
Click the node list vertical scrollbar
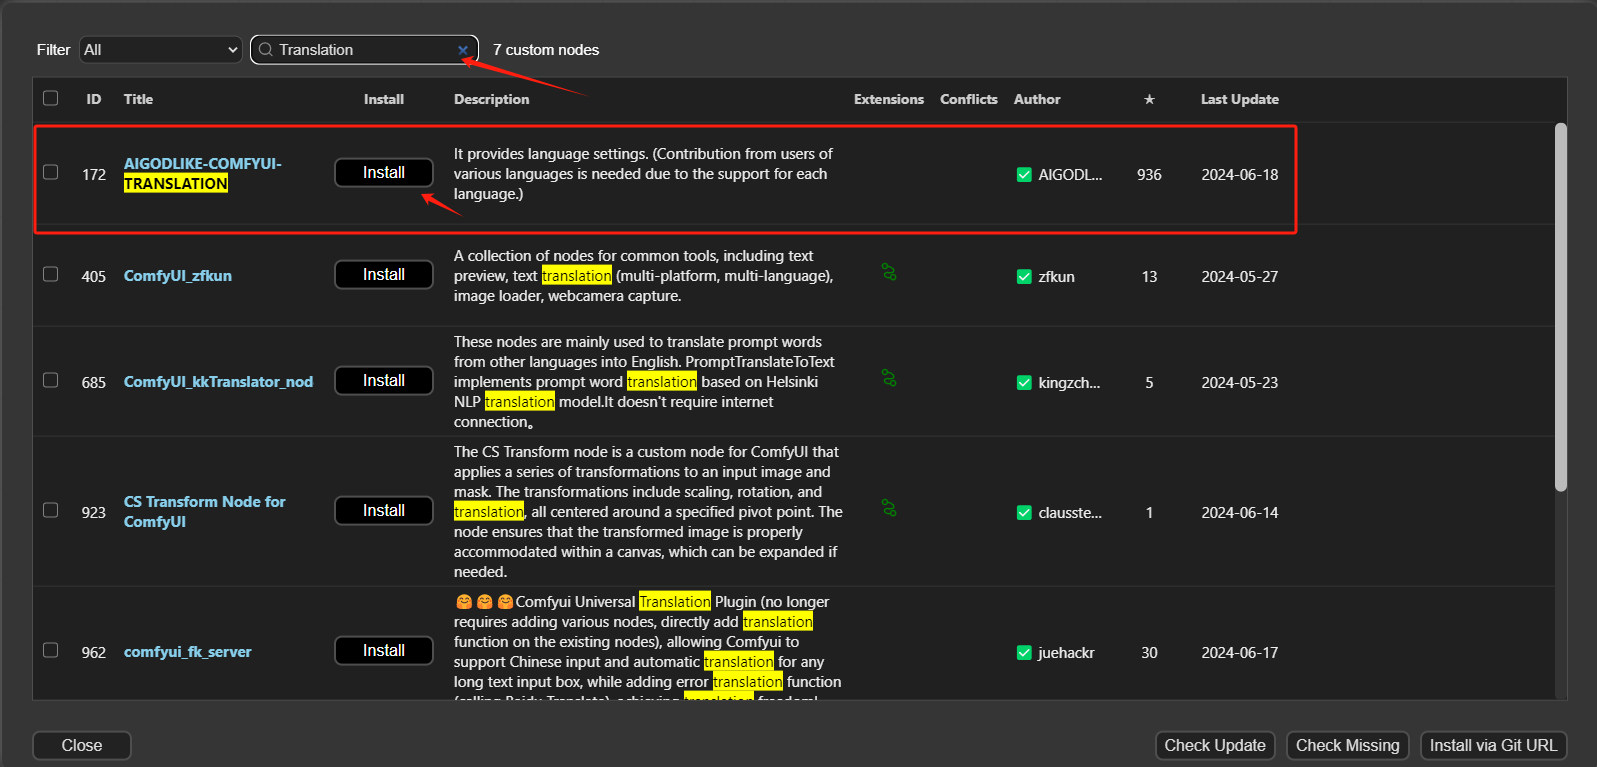tap(1561, 307)
